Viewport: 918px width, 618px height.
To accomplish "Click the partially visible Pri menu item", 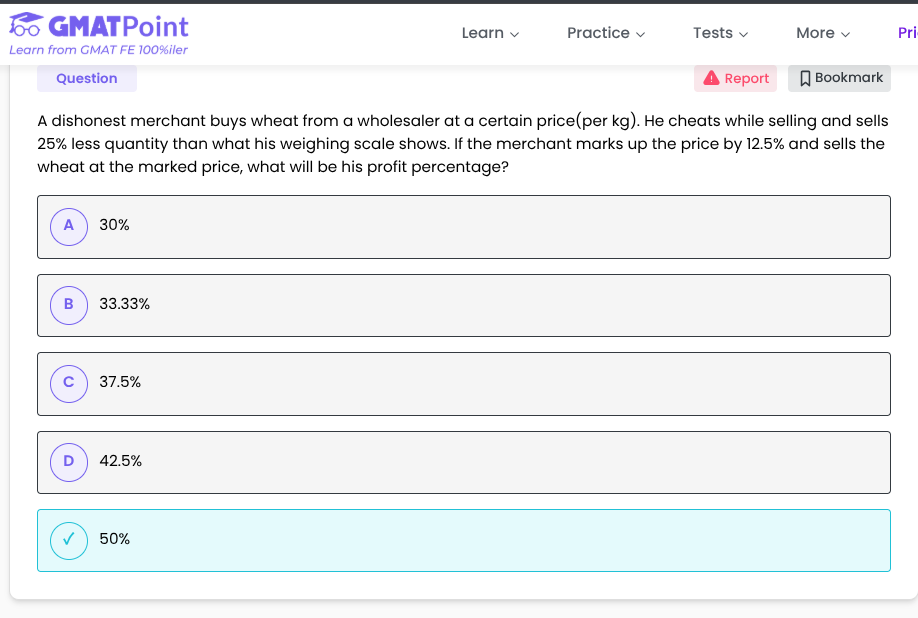I will point(906,33).
